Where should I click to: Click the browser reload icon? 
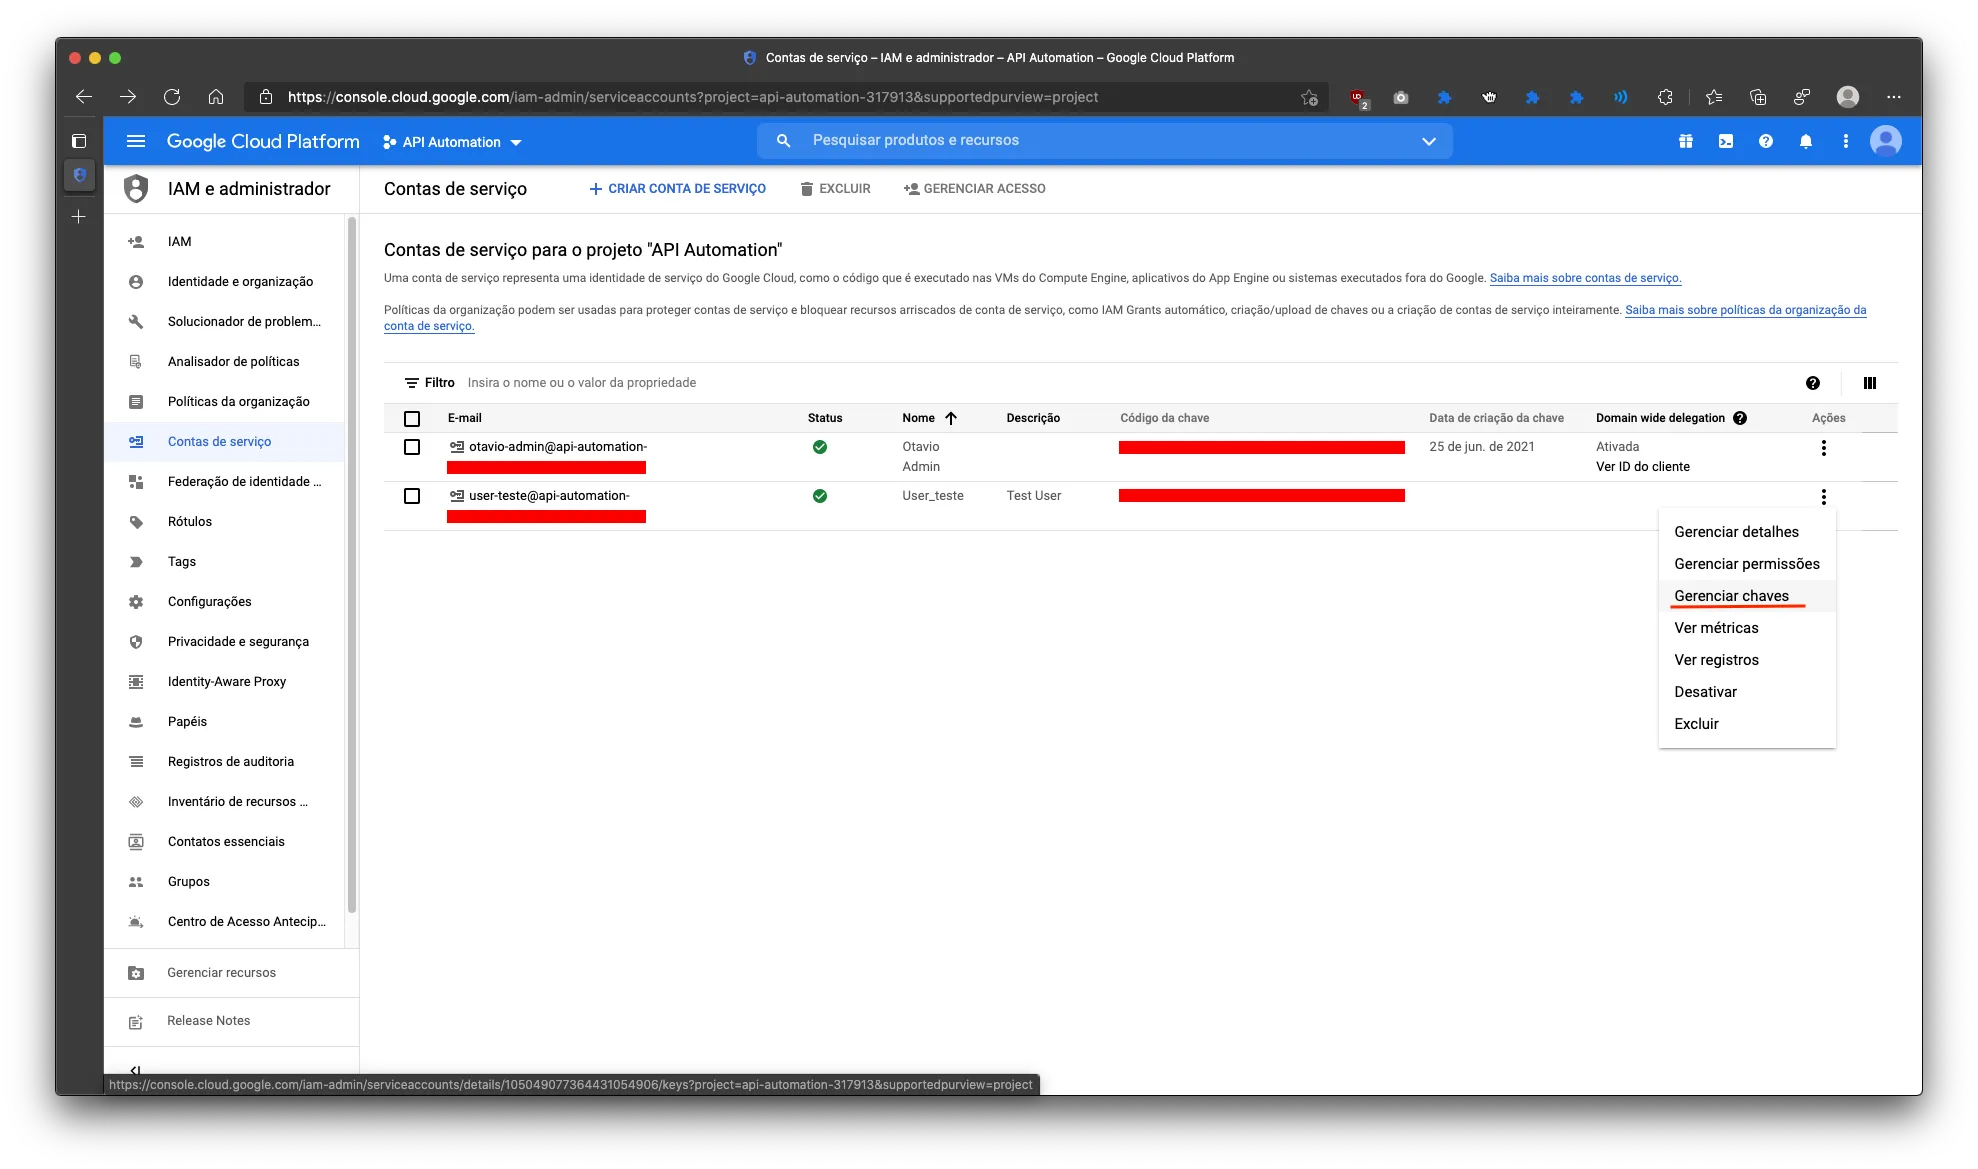[x=172, y=97]
